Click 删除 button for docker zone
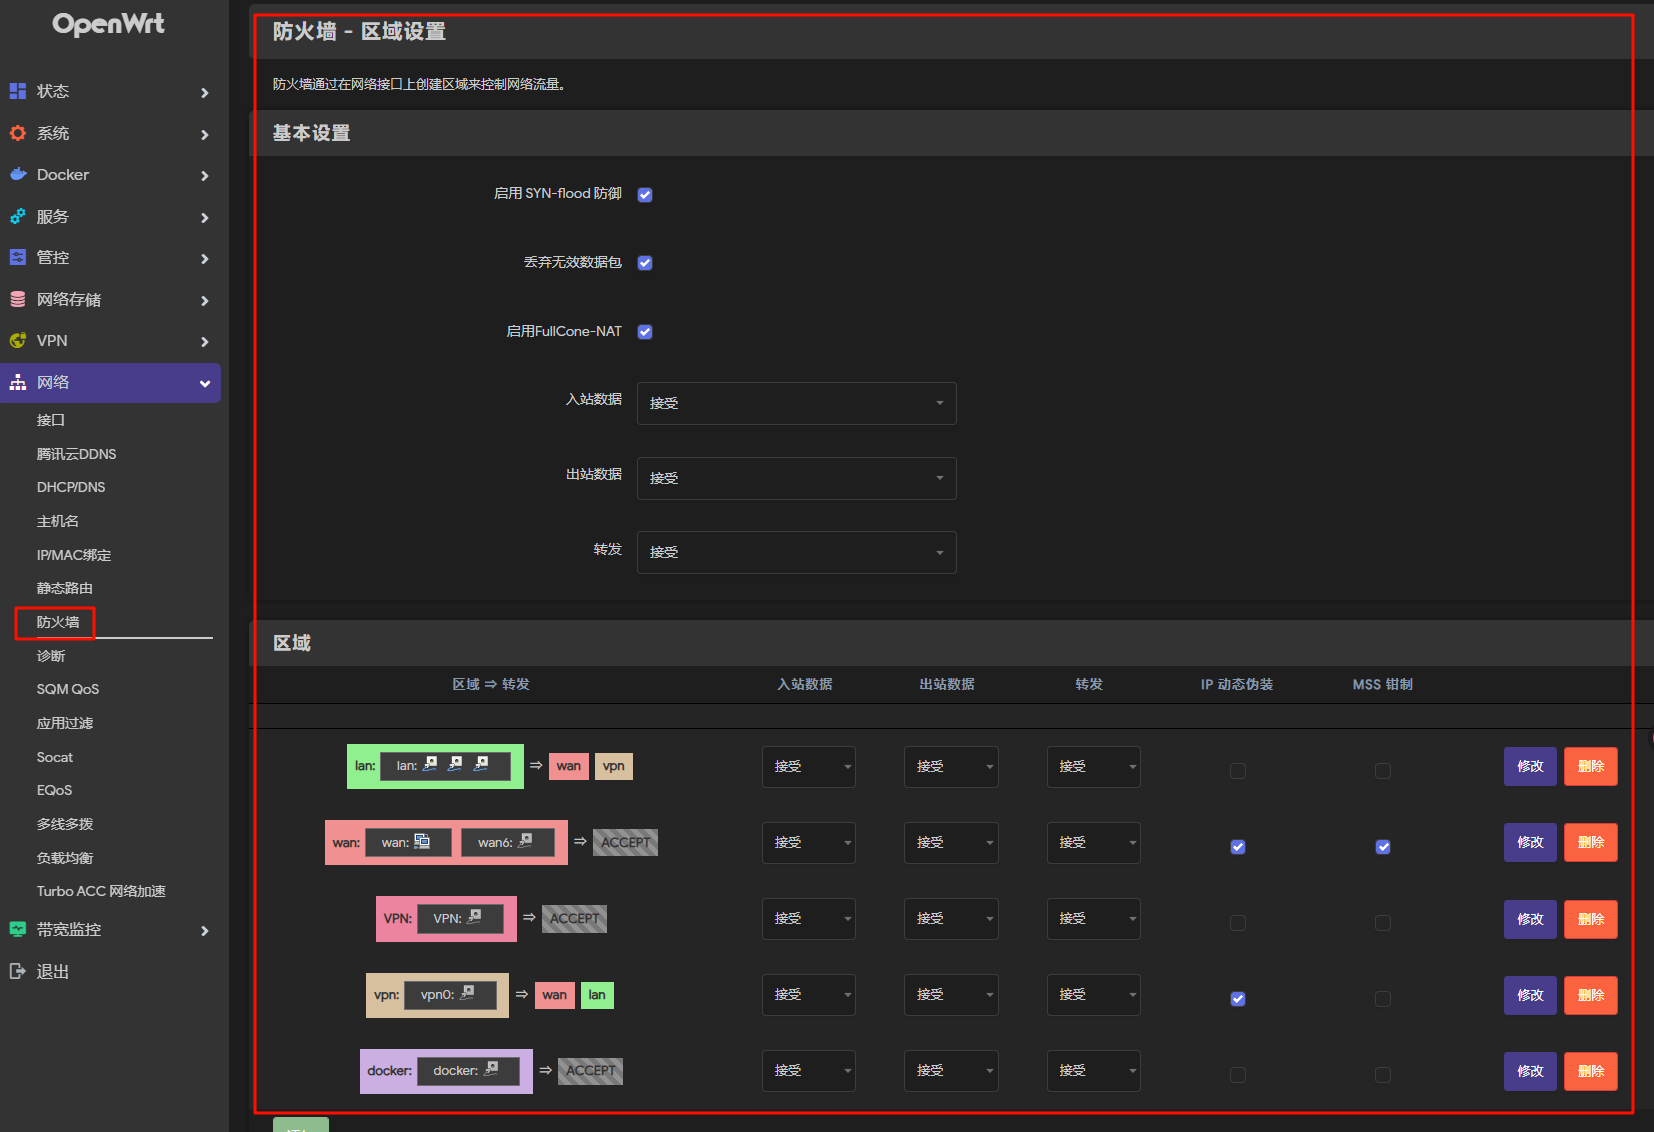The height and width of the screenshot is (1132, 1654). (1590, 1071)
